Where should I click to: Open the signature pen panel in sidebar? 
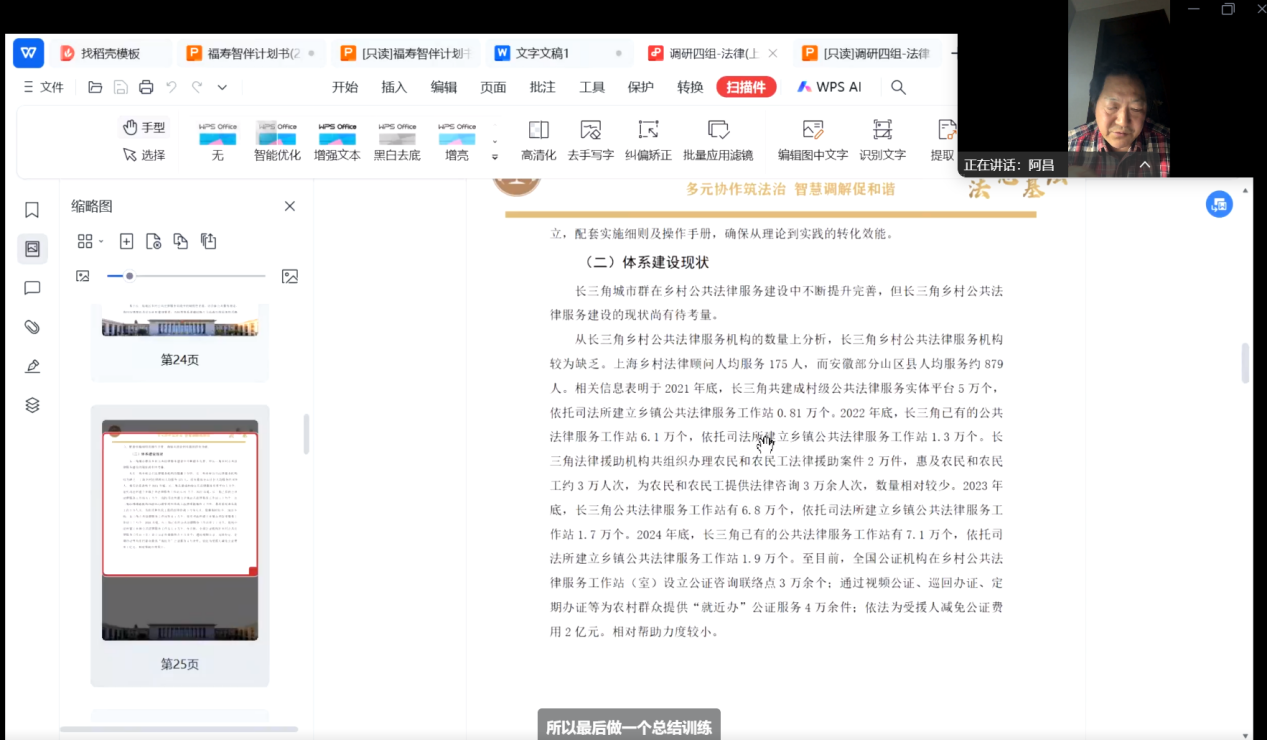[32, 366]
